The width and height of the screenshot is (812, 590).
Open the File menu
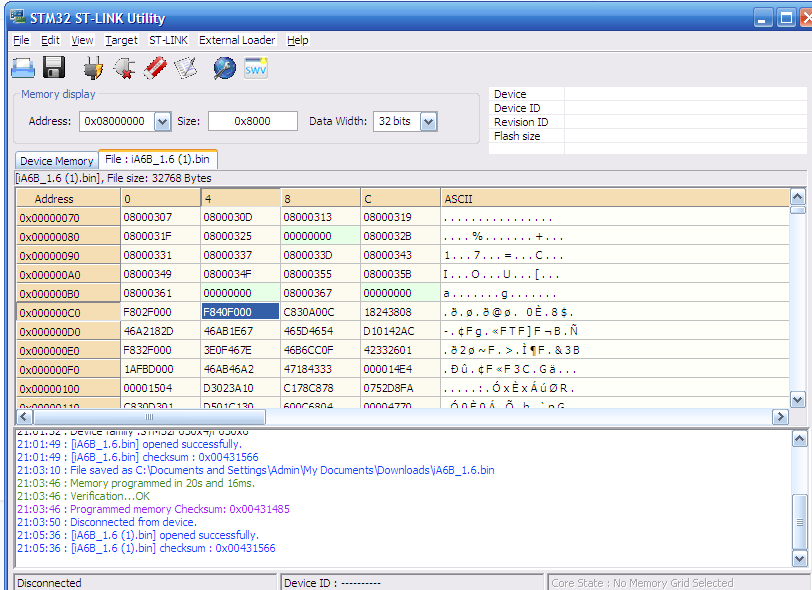(21, 40)
